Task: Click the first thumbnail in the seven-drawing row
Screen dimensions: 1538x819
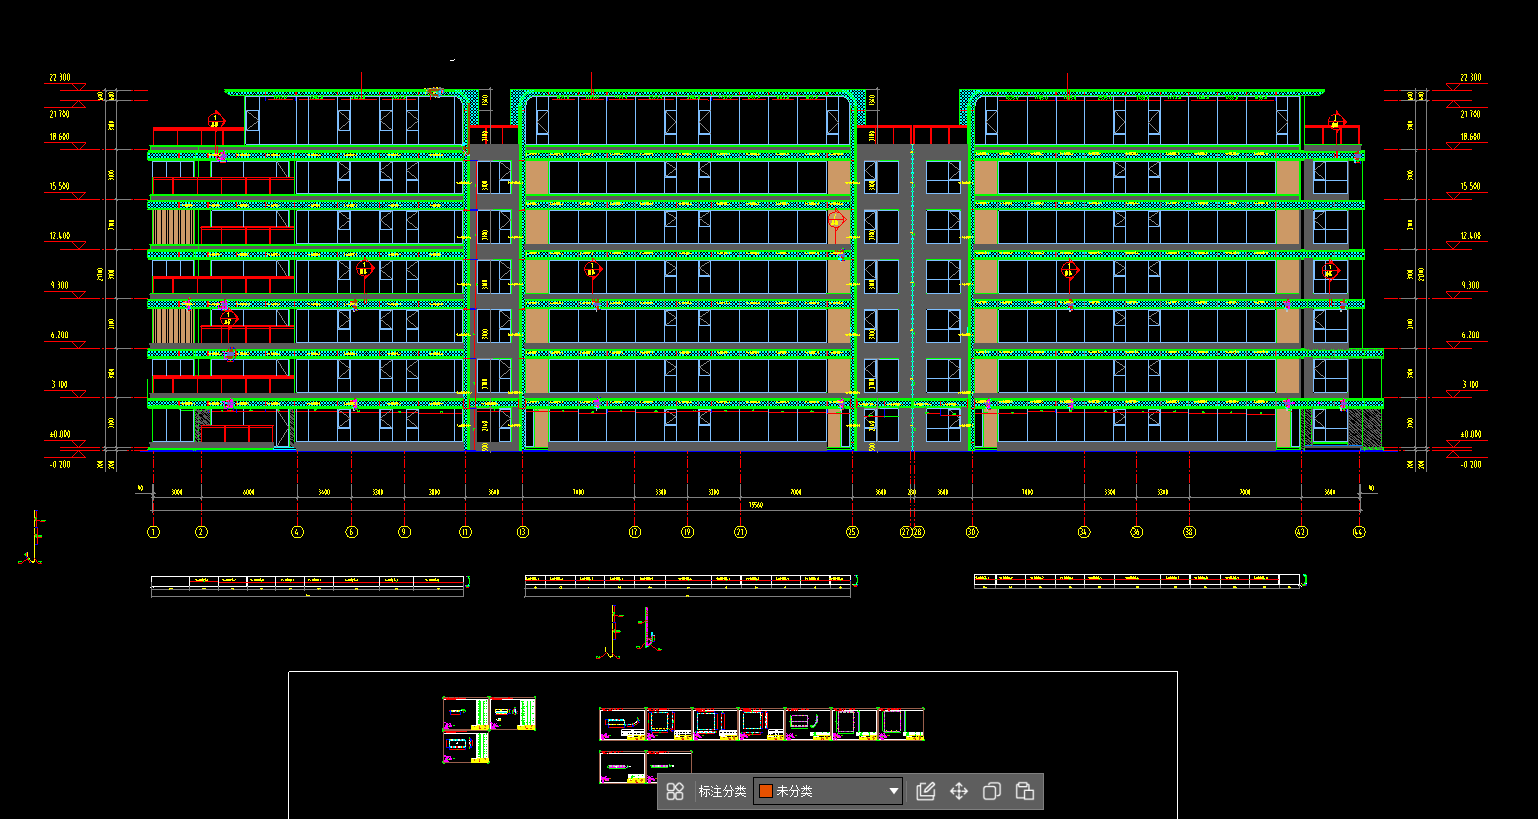Action: click(x=622, y=723)
